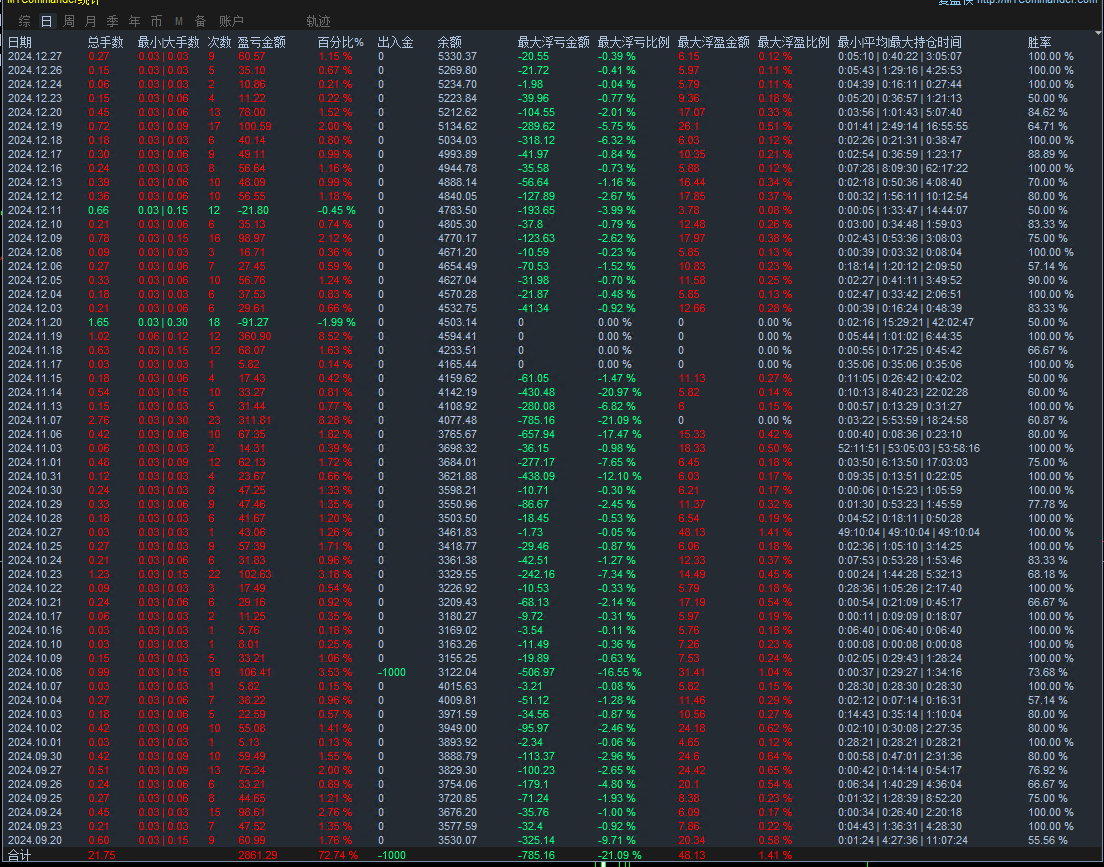The height and width of the screenshot is (867, 1104).
Task: Click the 最大浮亏金额 column header
Action: tap(553, 42)
